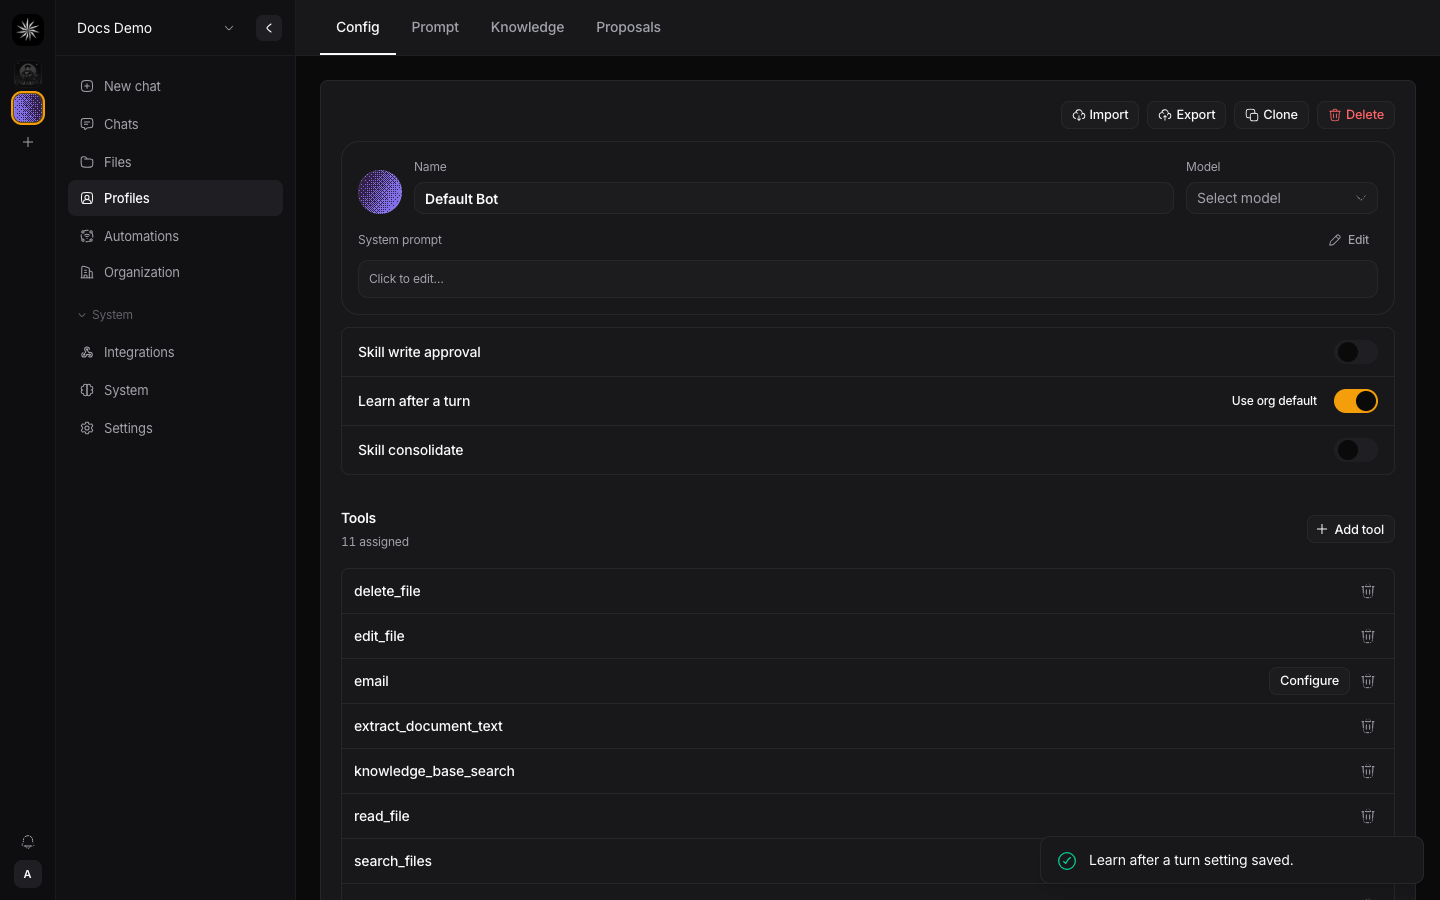Viewport: 1440px width, 900px height.
Task: Toggle Skill write approval switch
Action: tap(1356, 352)
